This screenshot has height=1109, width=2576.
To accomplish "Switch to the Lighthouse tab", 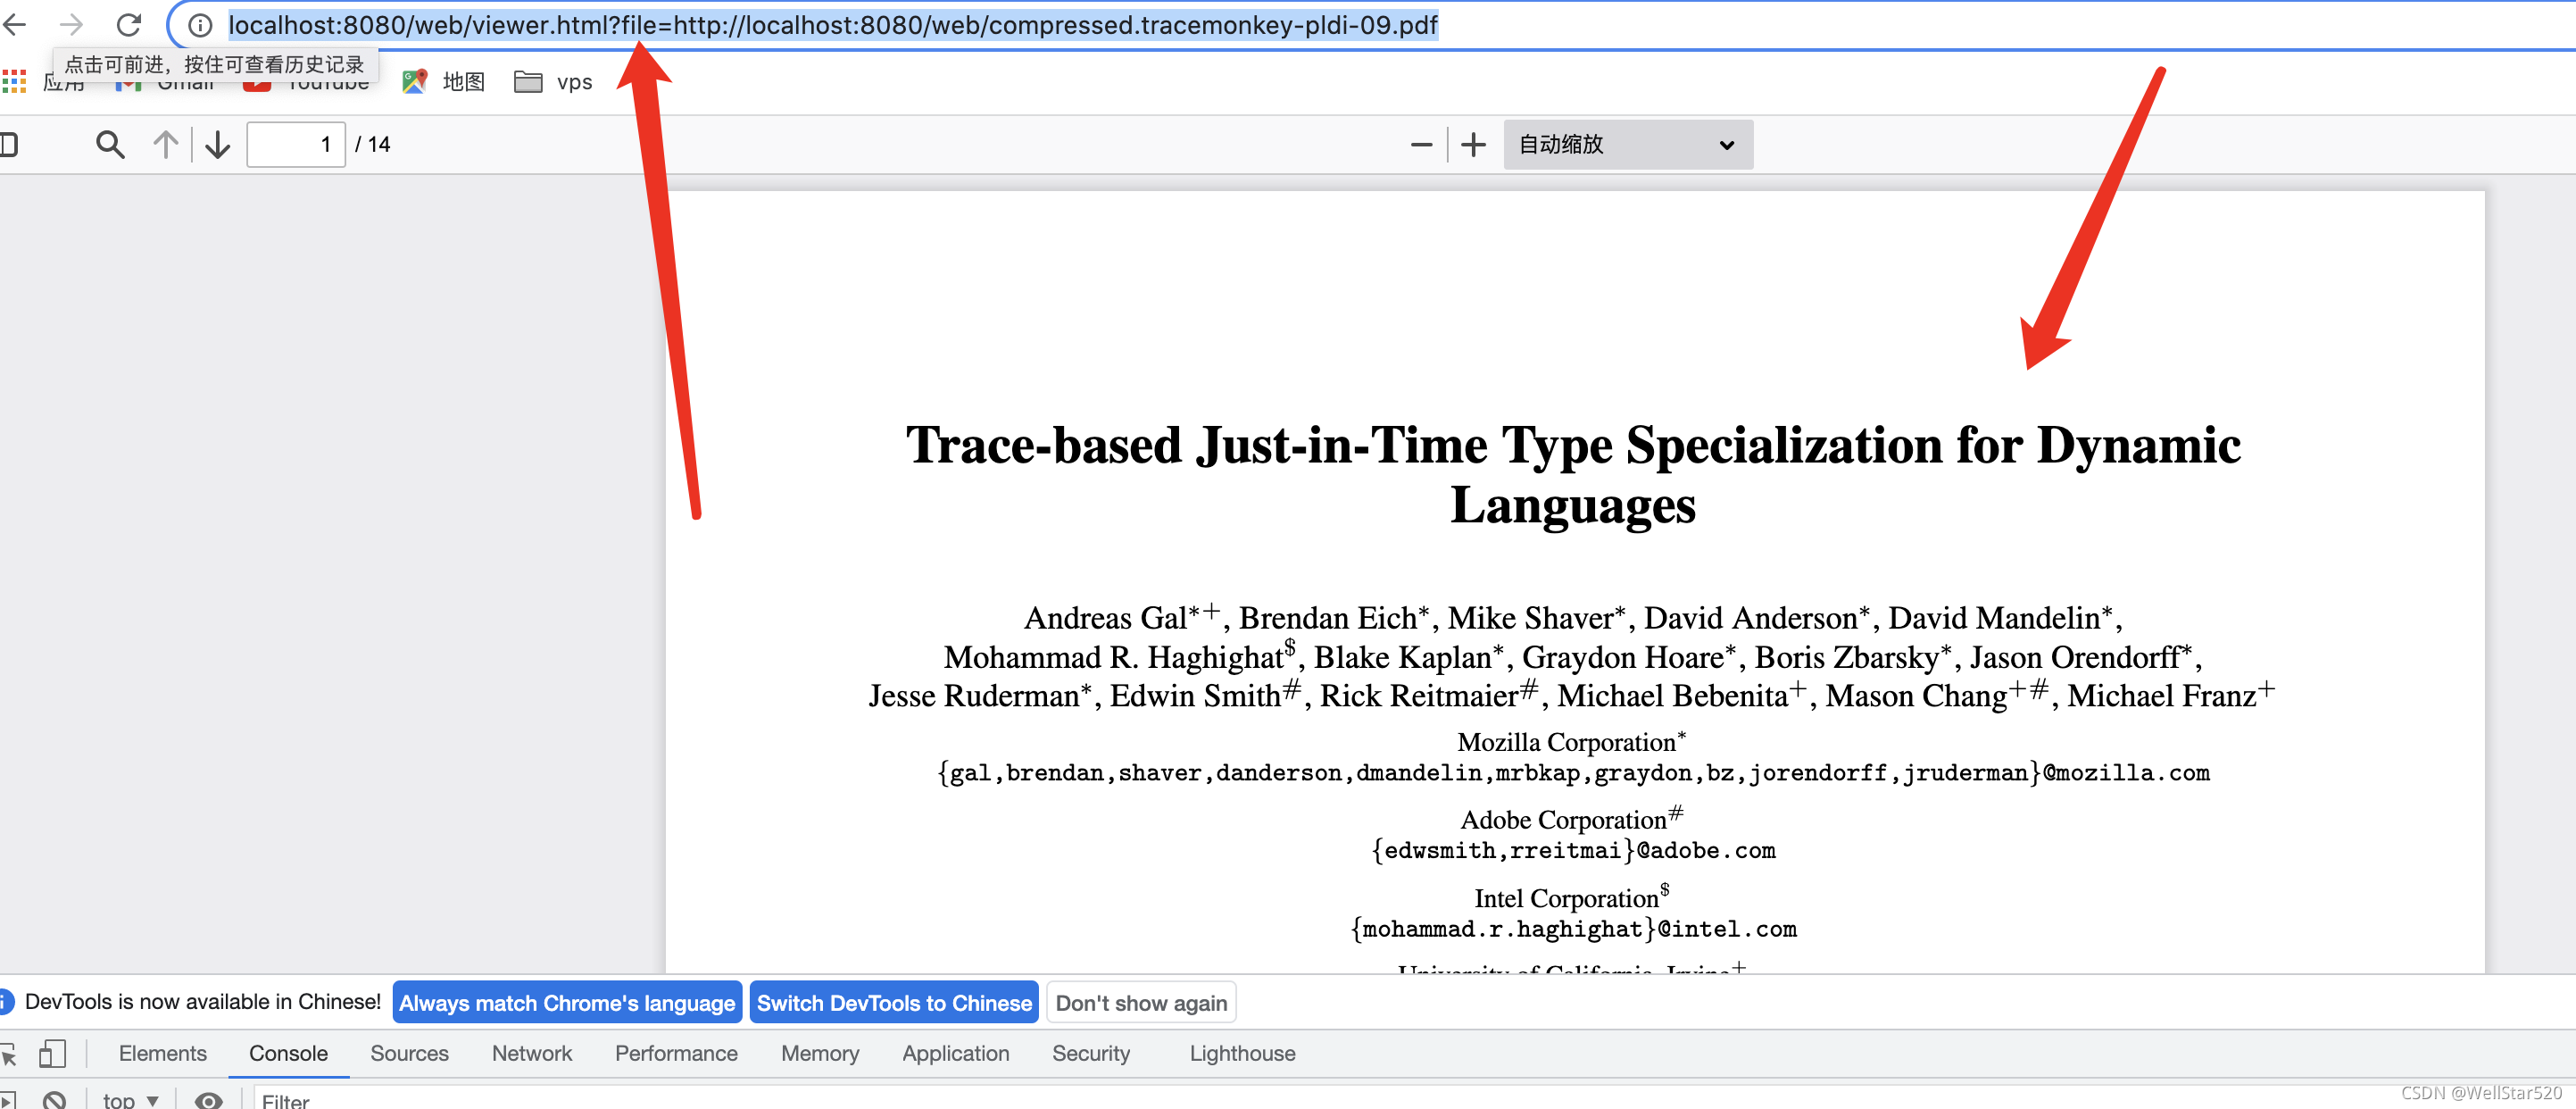I will 1242,1054.
